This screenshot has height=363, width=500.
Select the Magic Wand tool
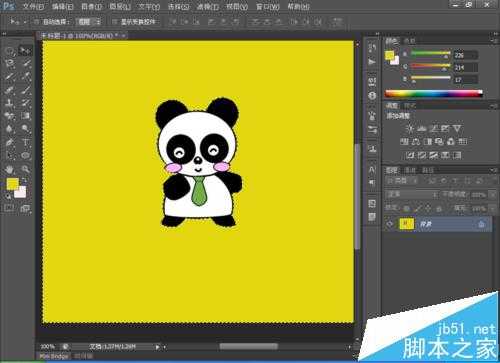pyautogui.click(x=25, y=63)
